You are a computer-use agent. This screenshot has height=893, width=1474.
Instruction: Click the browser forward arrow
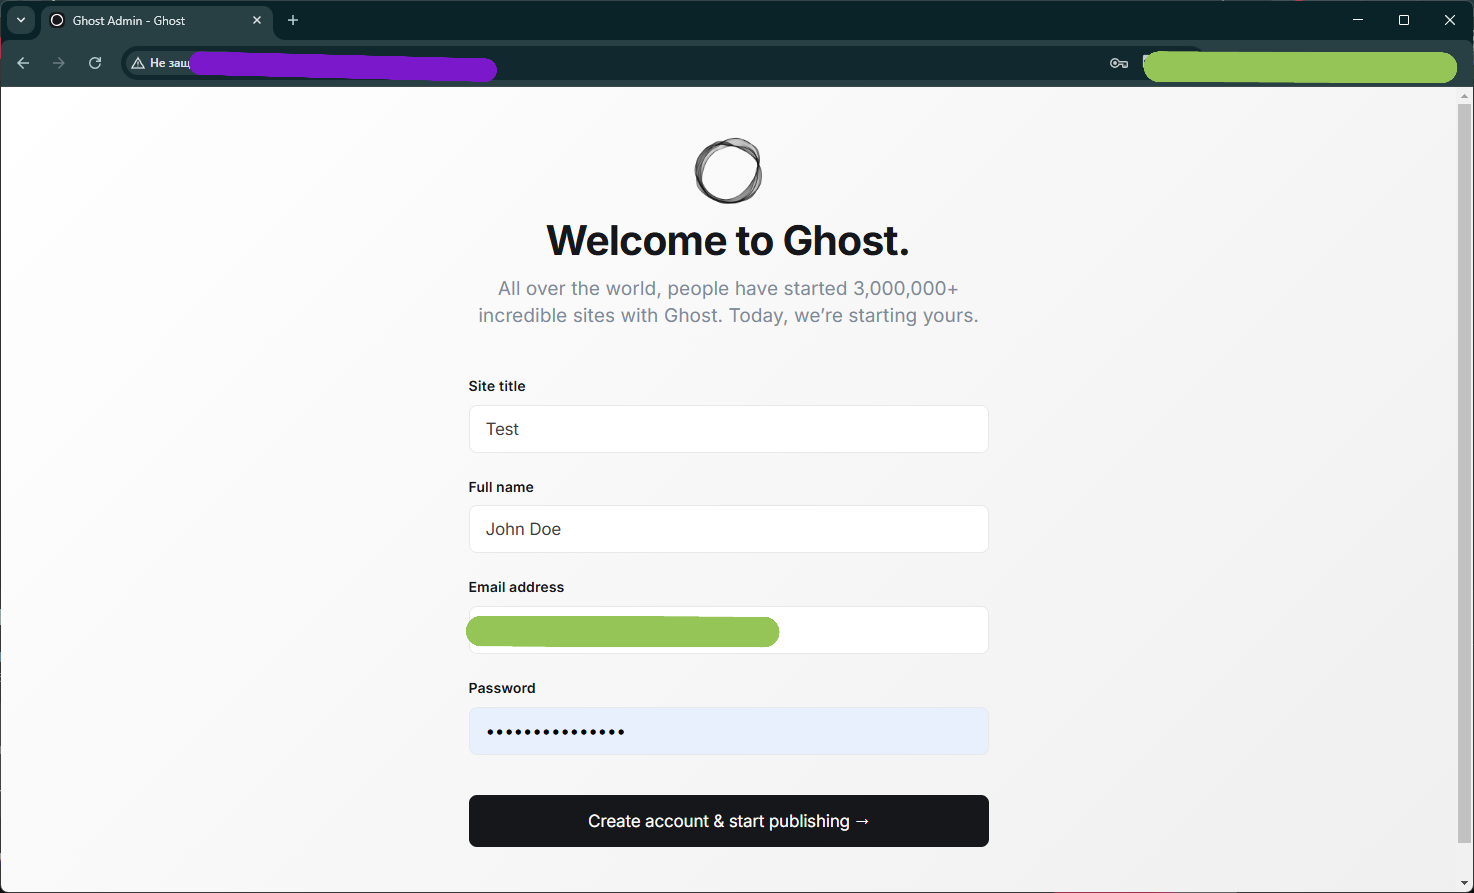(59, 63)
